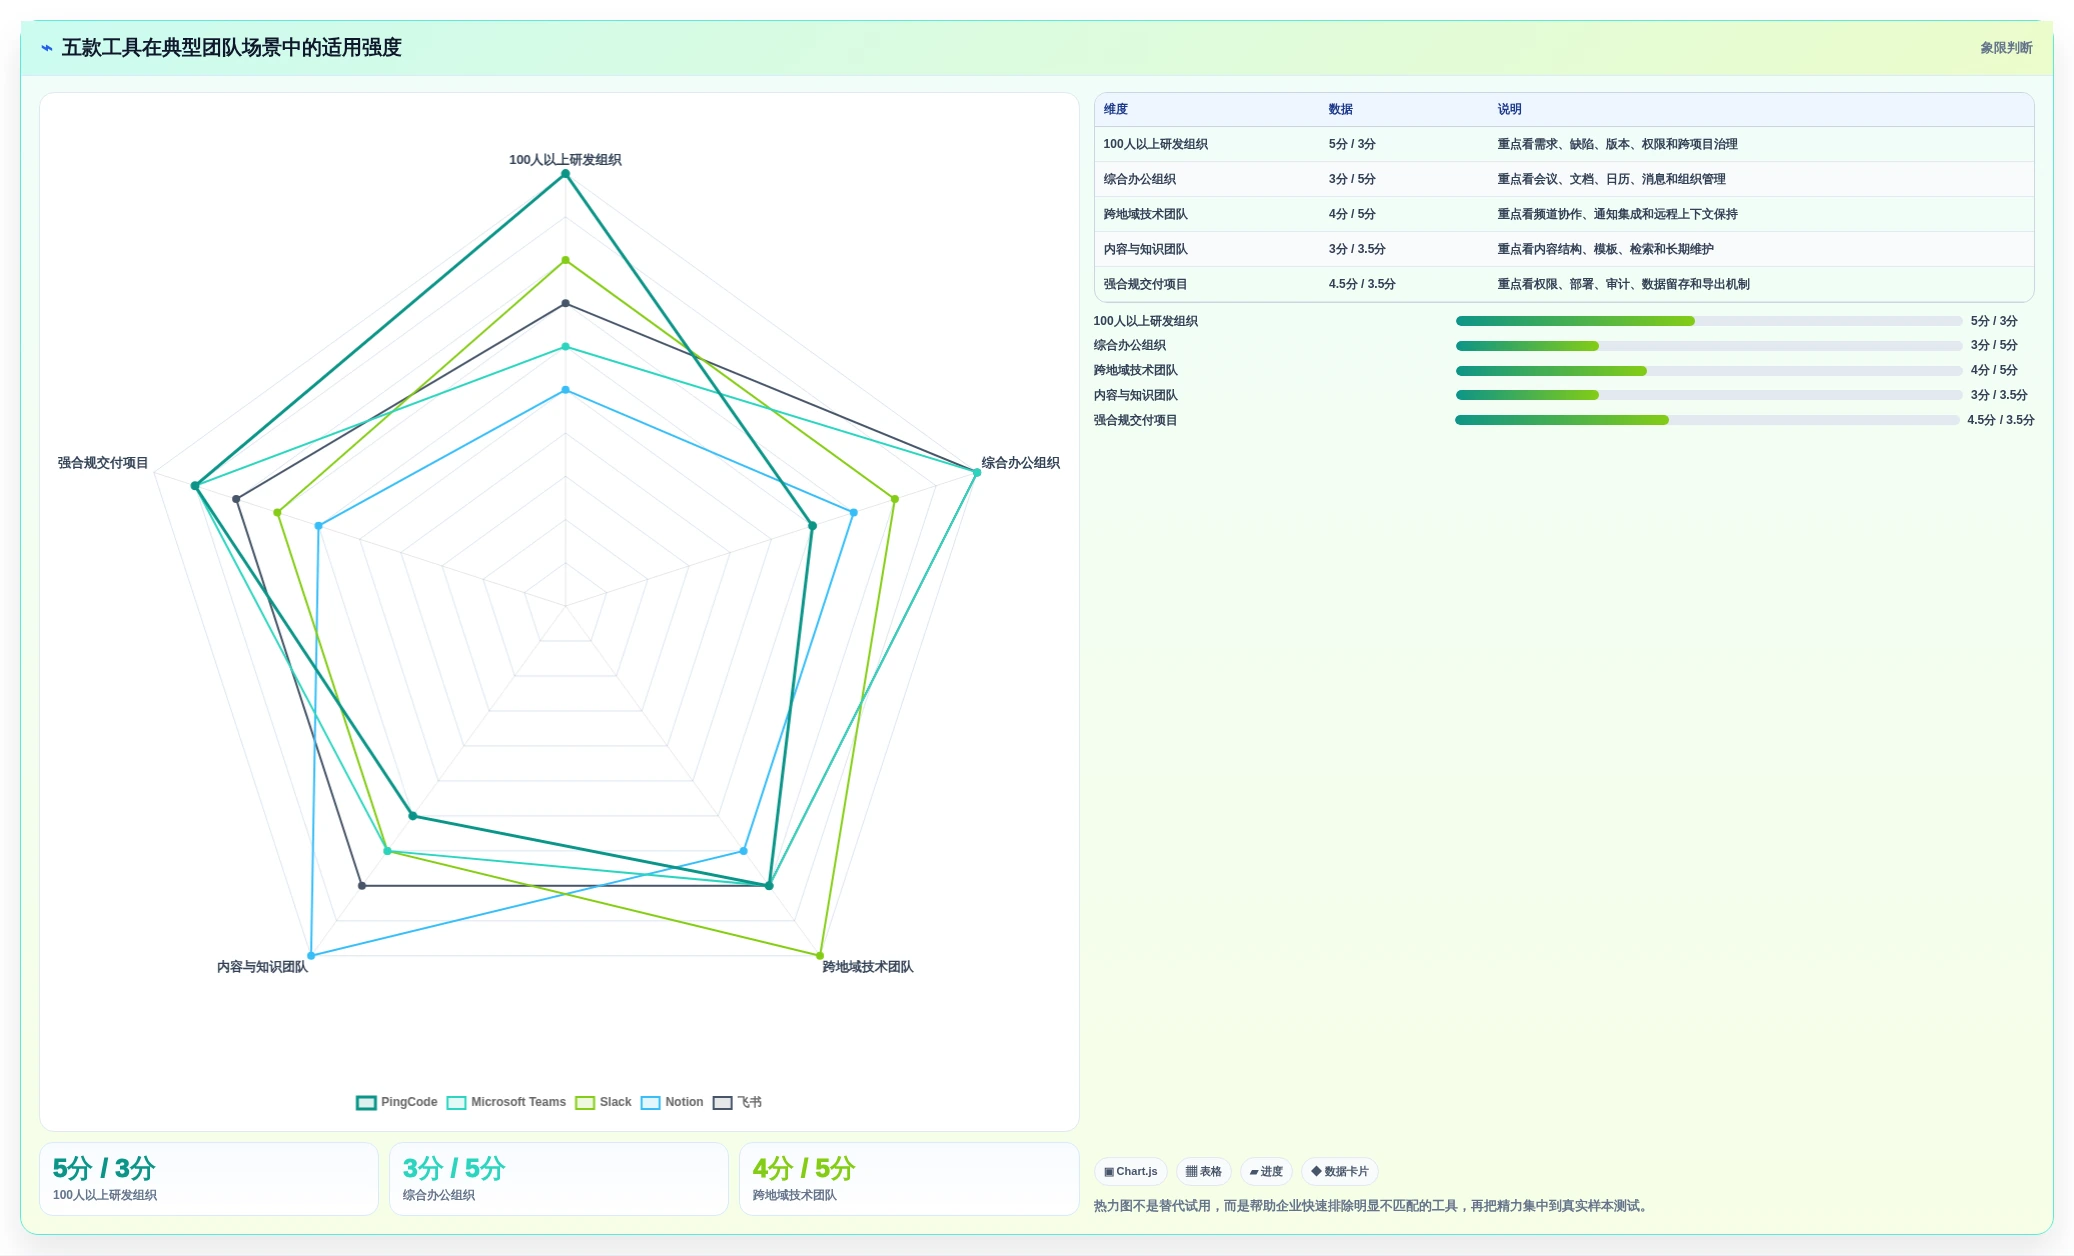This screenshot has width=2074, height=1256.
Task: Select the 强合规交付项目 table row name
Action: point(1145,284)
